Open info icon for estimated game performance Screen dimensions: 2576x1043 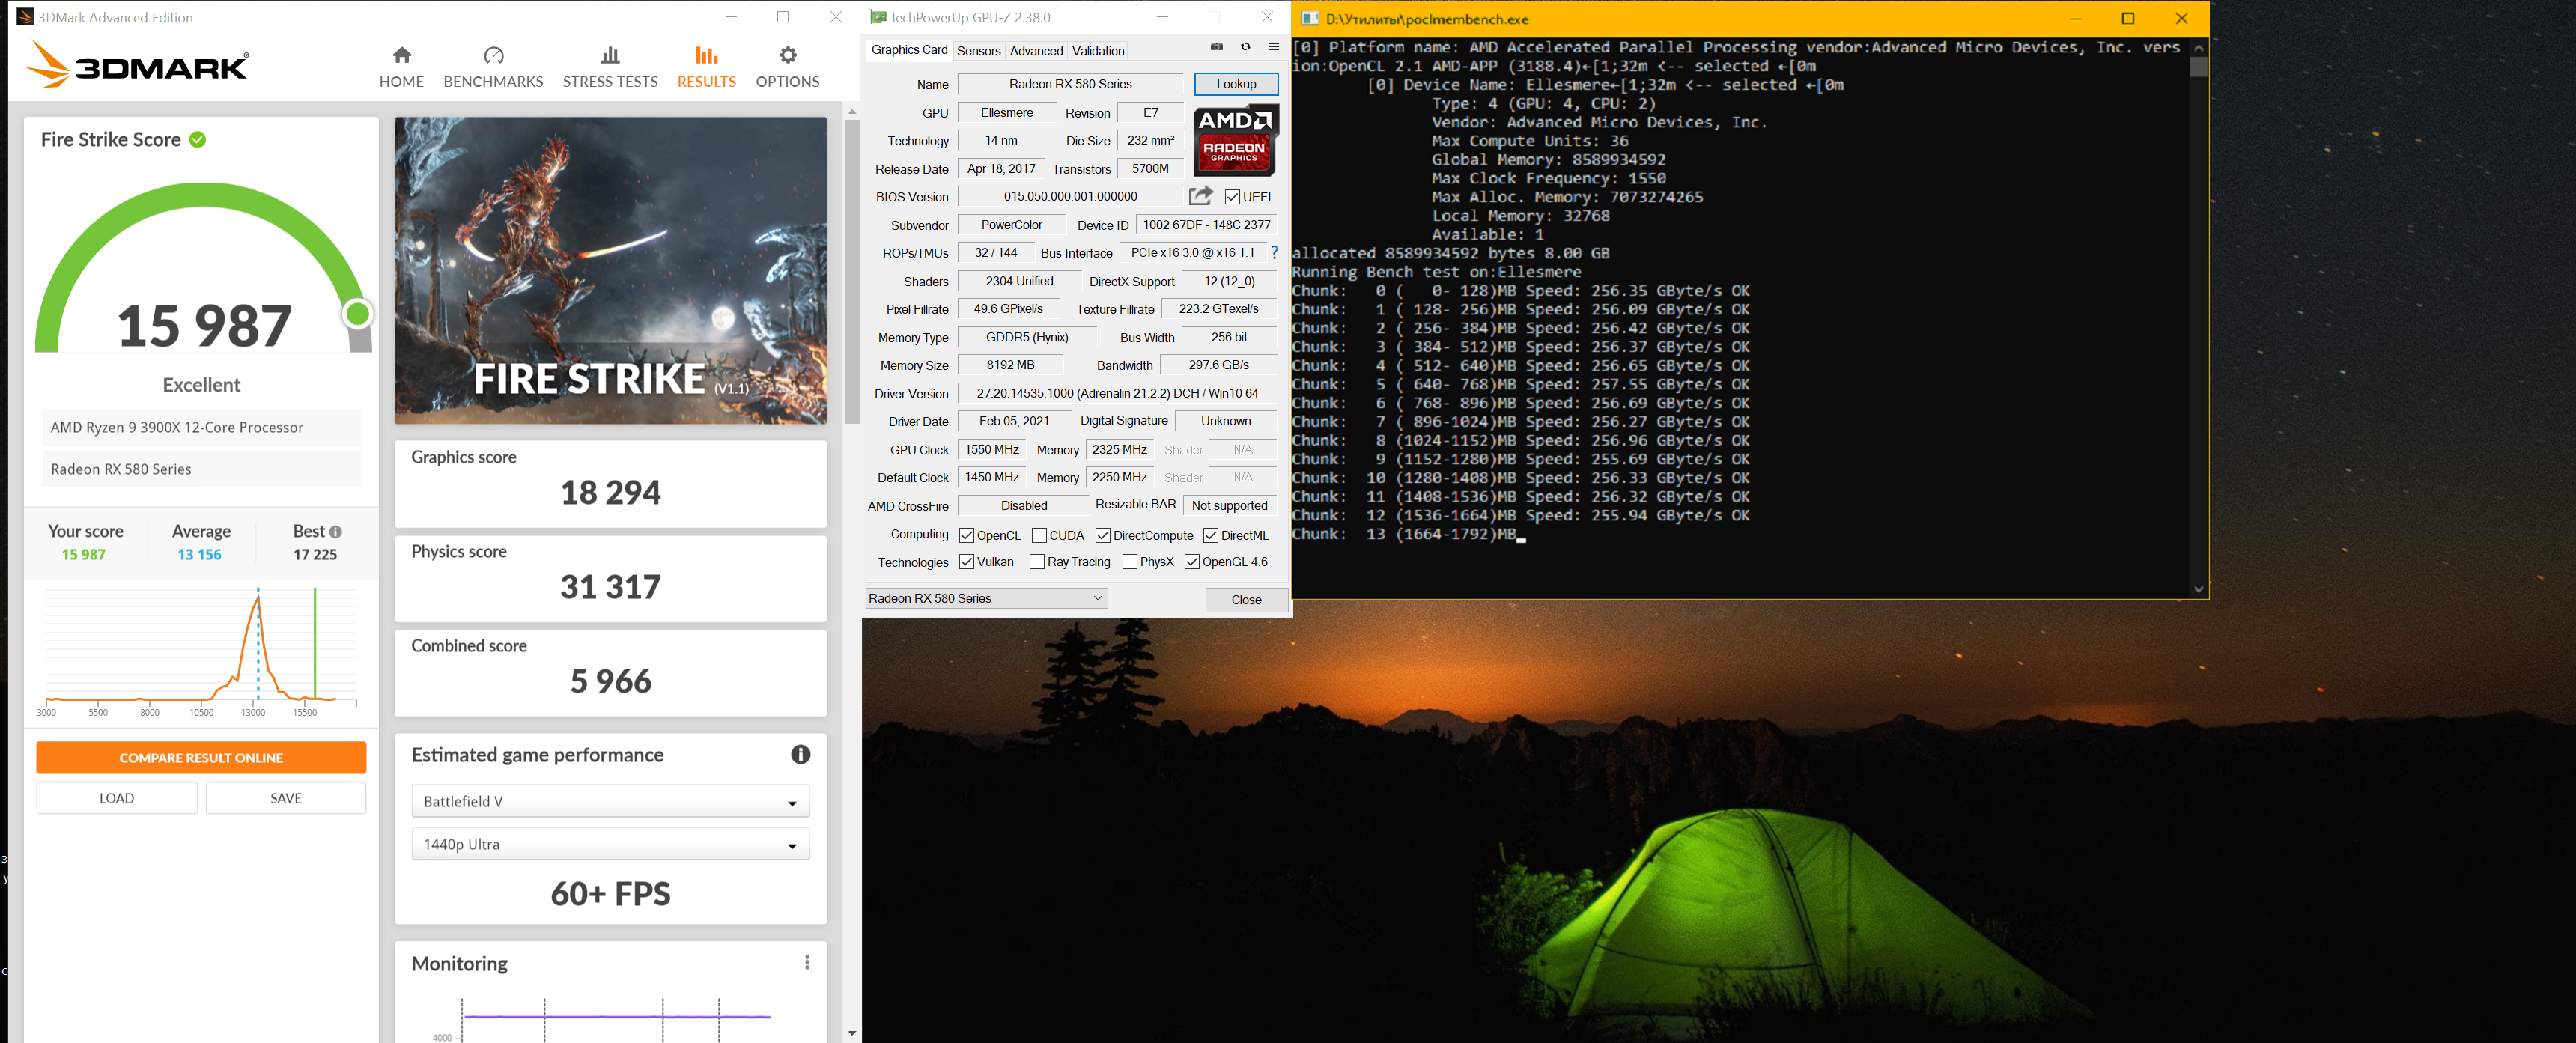click(x=800, y=755)
